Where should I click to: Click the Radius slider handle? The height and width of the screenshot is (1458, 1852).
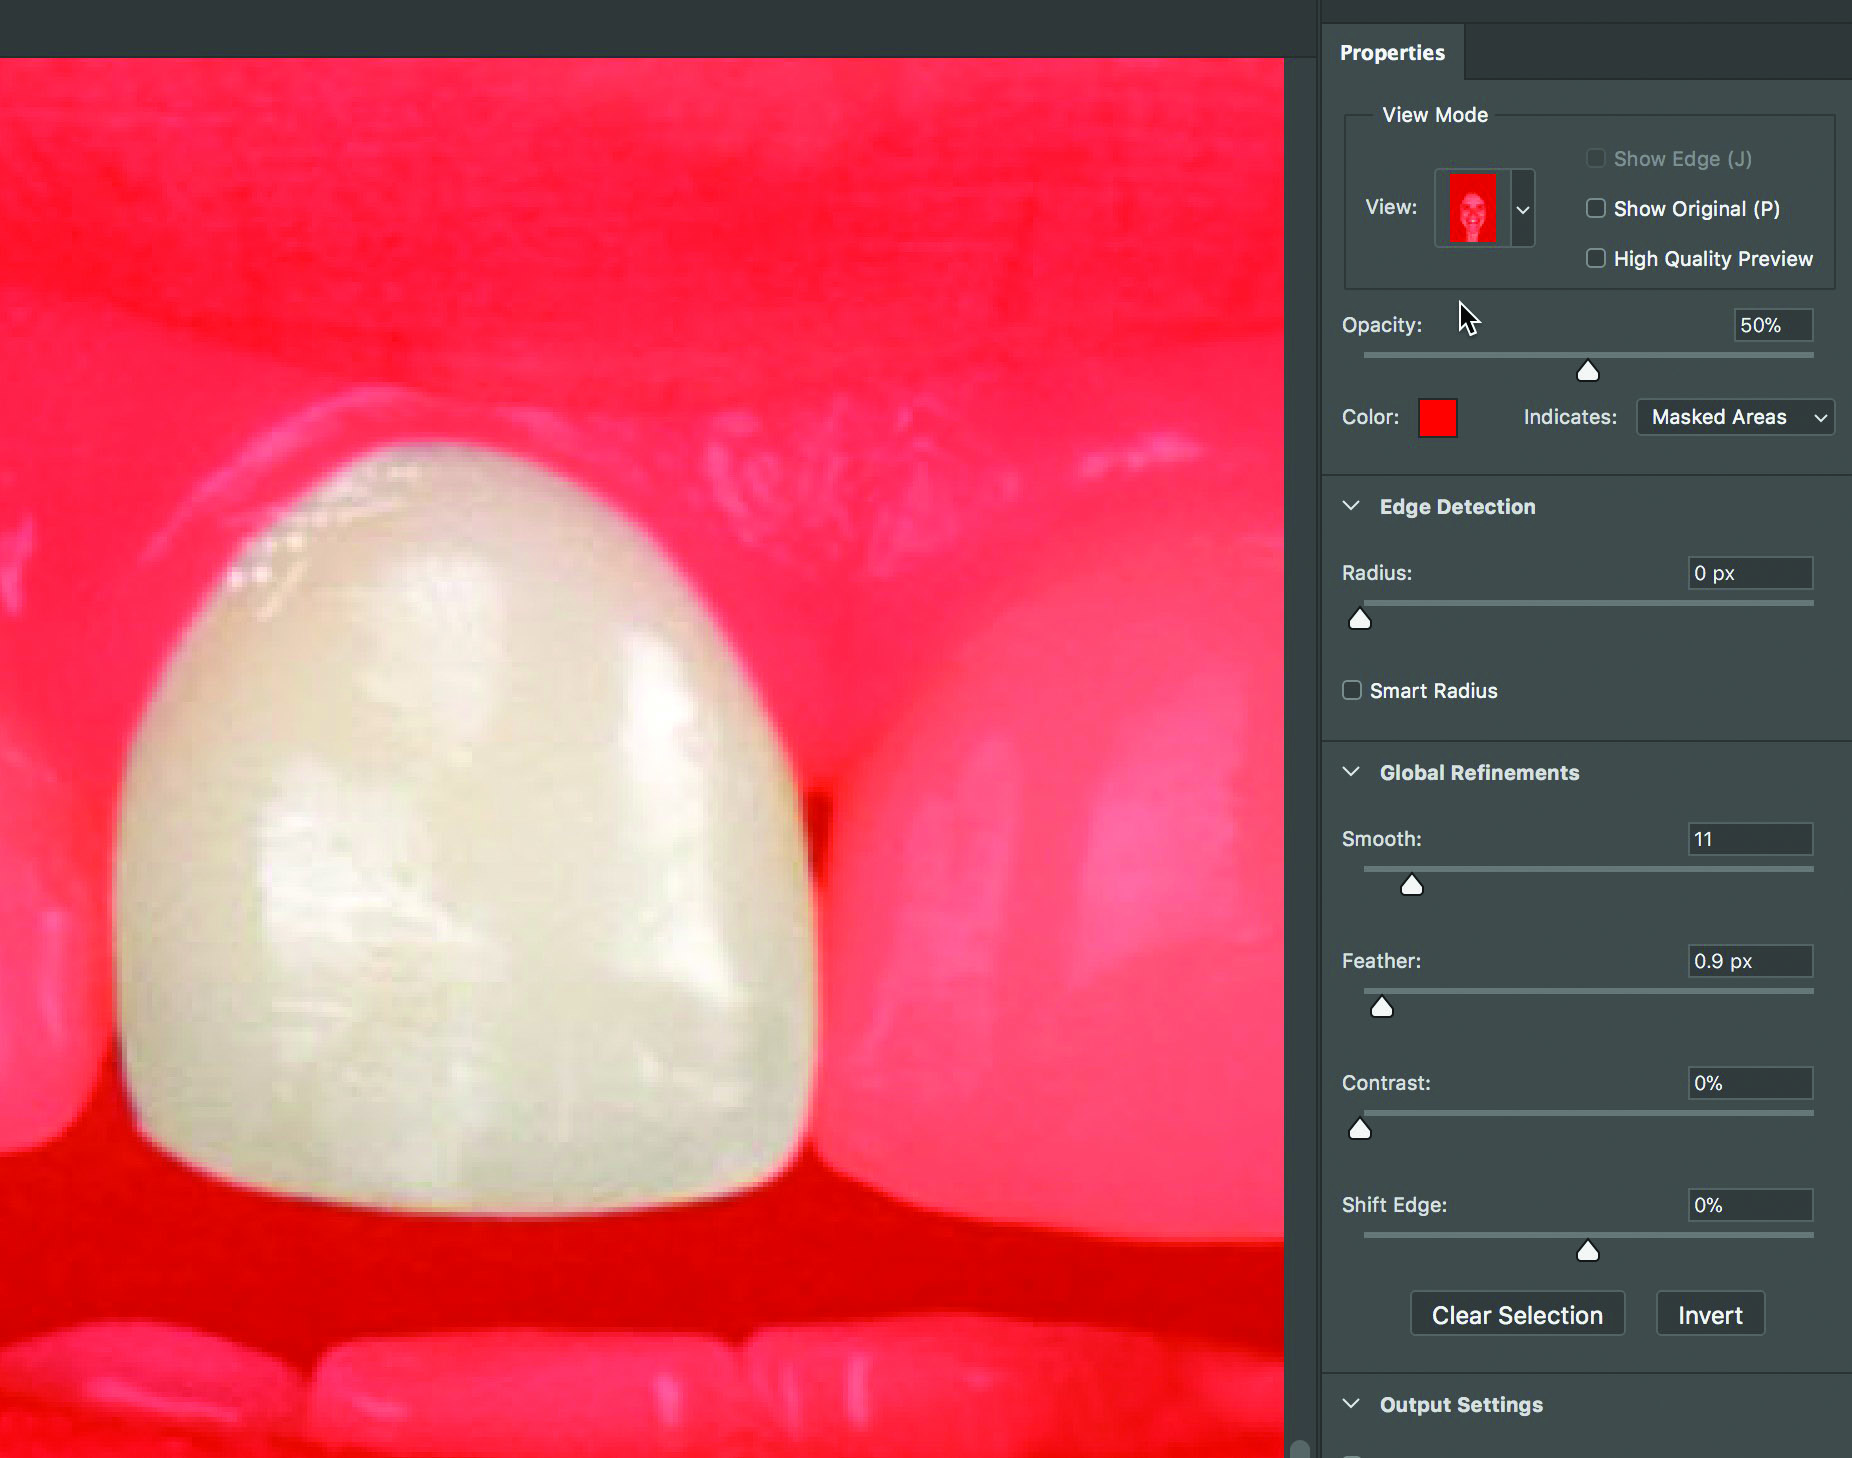[x=1360, y=620]
